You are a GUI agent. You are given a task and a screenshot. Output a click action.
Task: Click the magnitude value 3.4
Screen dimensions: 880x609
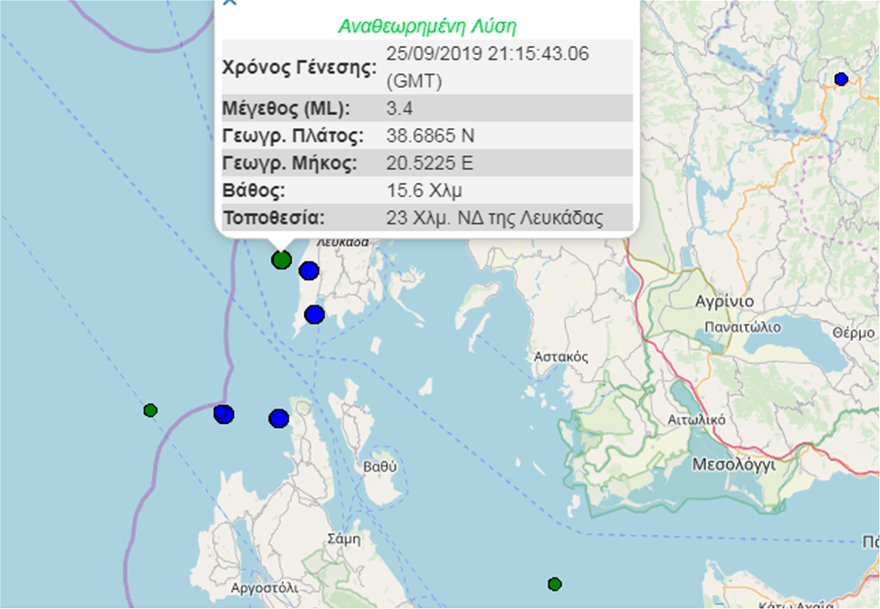(398, 108)
